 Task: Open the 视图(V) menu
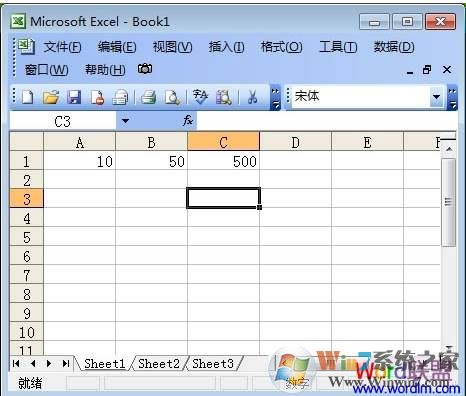point(172,47)
